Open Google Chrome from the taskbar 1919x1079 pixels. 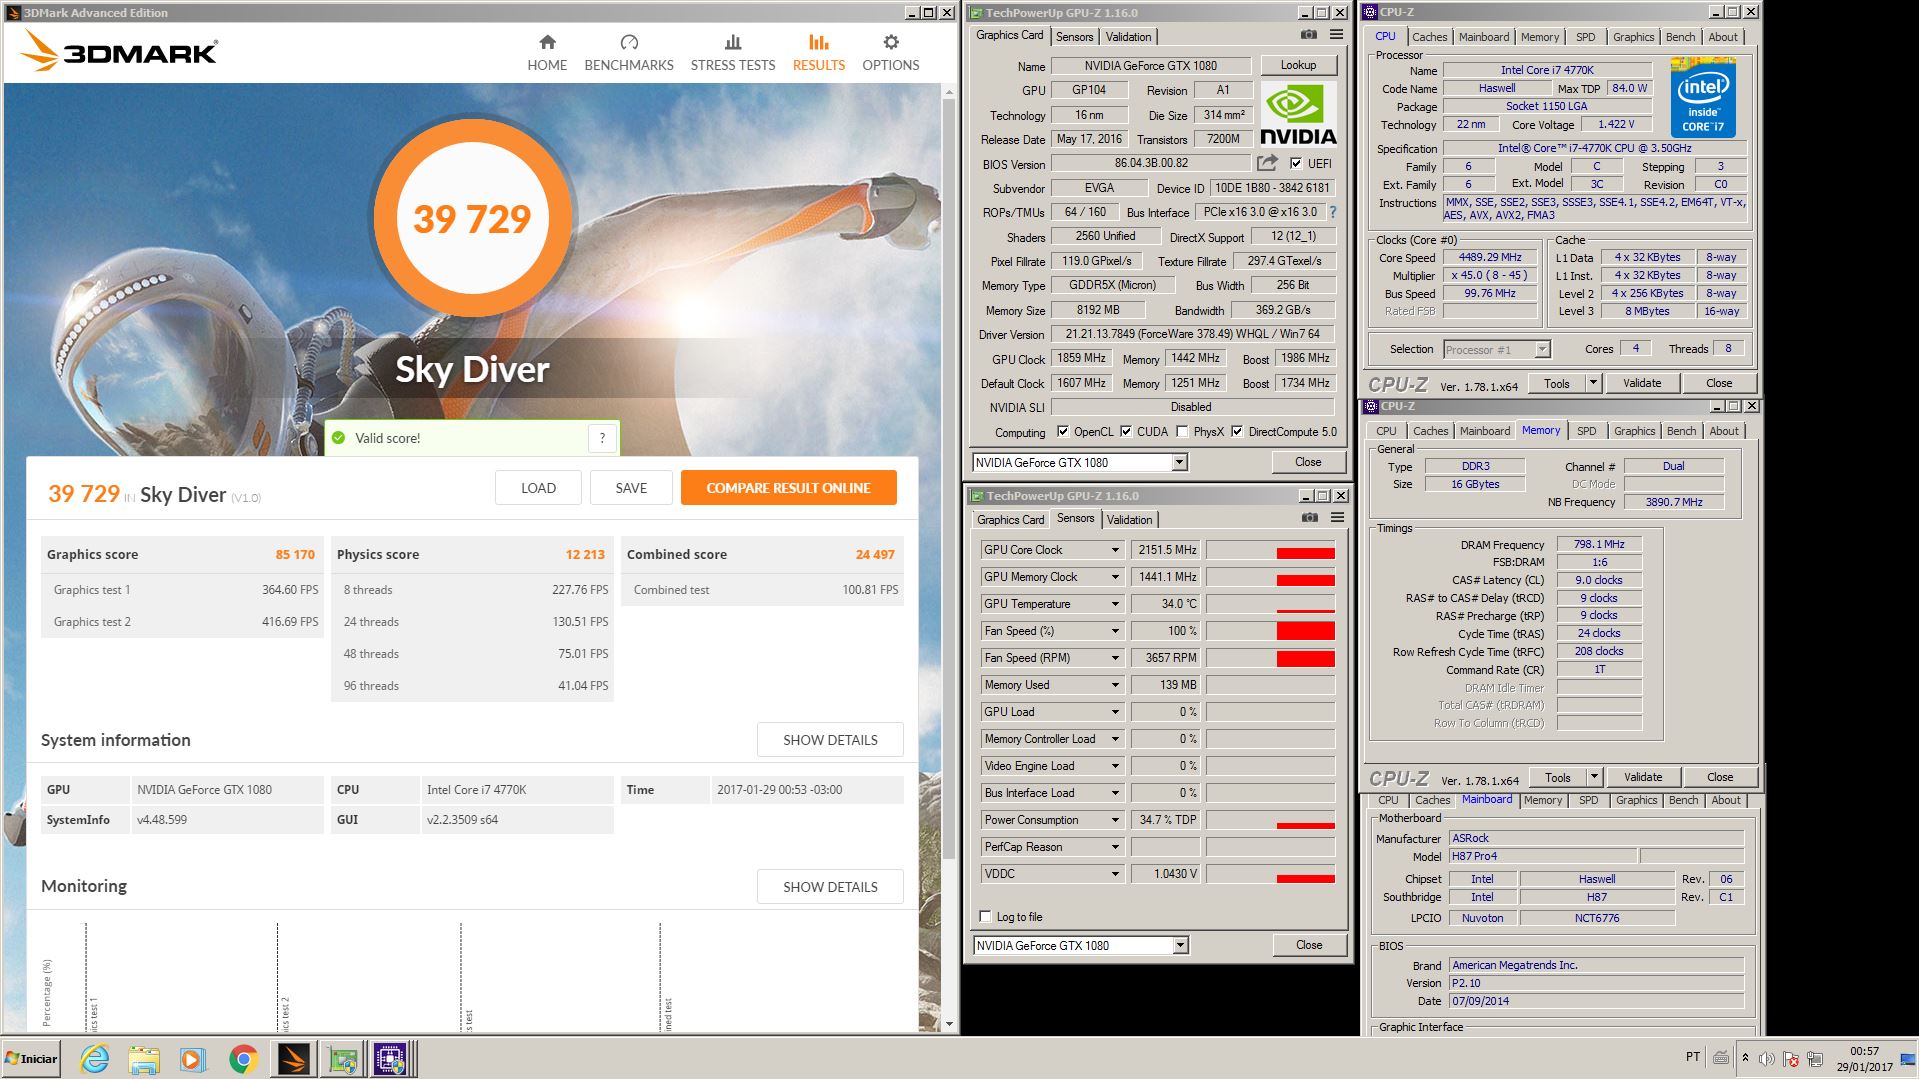pyautogui.click(x=243, y=1059)
